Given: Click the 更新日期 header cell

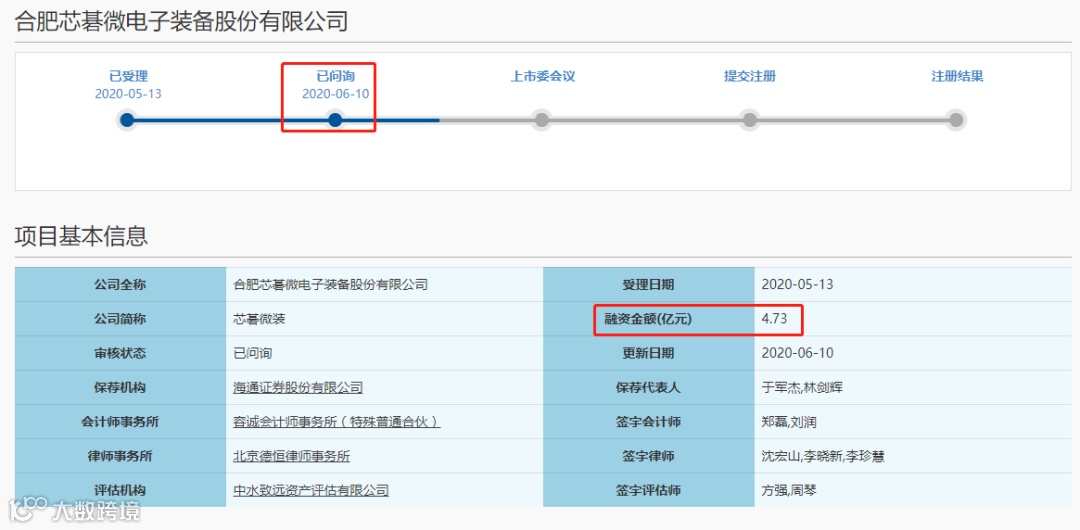Looking at the screenshot, I should click(x=649, y=353).
